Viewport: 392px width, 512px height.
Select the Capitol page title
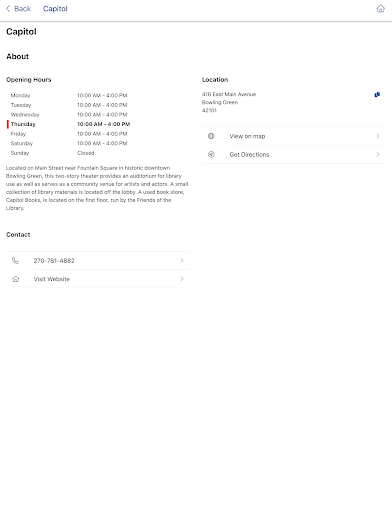21,32
